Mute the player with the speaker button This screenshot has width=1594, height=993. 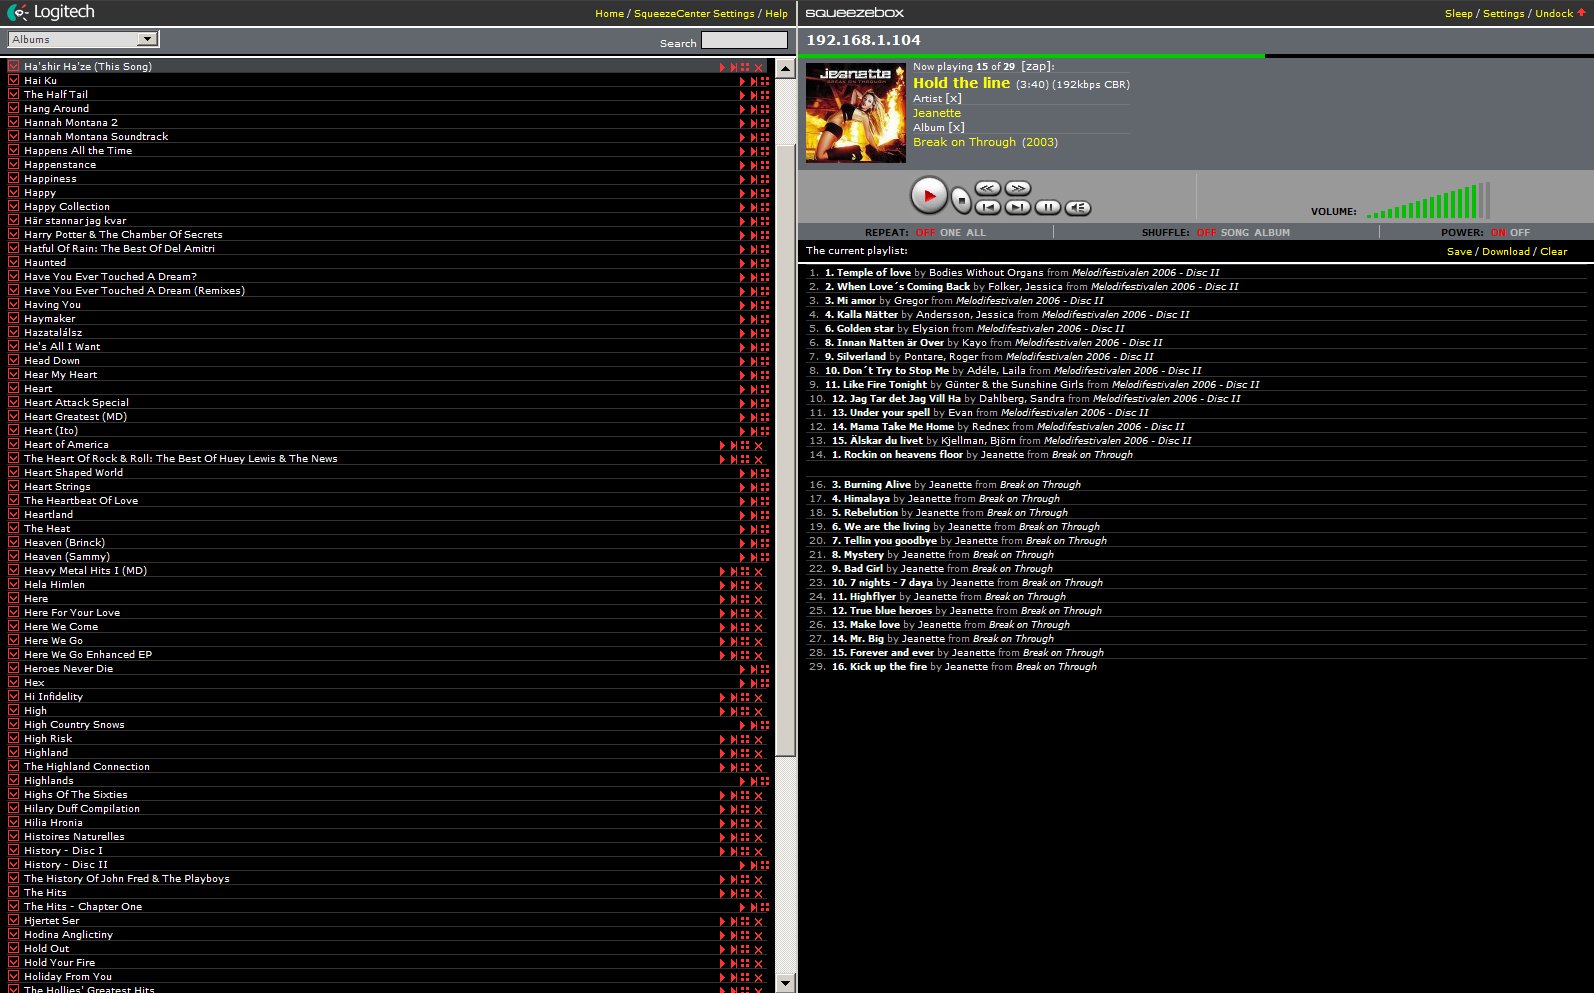pyautogui.click(x=1078, y=207)
